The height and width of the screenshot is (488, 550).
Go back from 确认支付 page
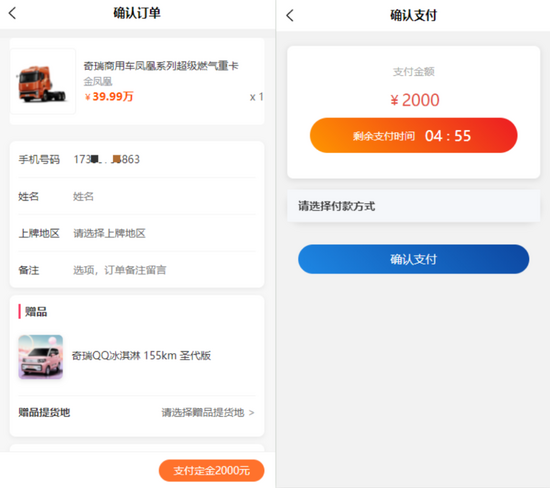pos(290,15)
